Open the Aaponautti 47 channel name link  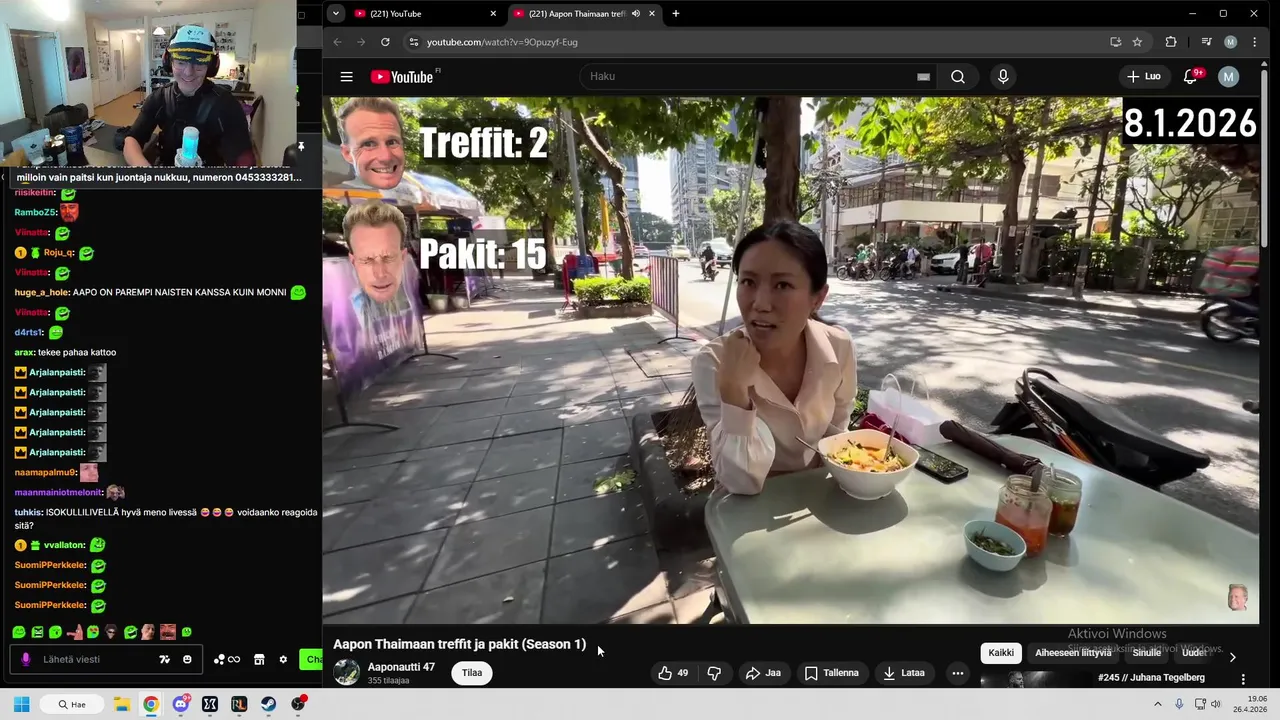point(401,667)
